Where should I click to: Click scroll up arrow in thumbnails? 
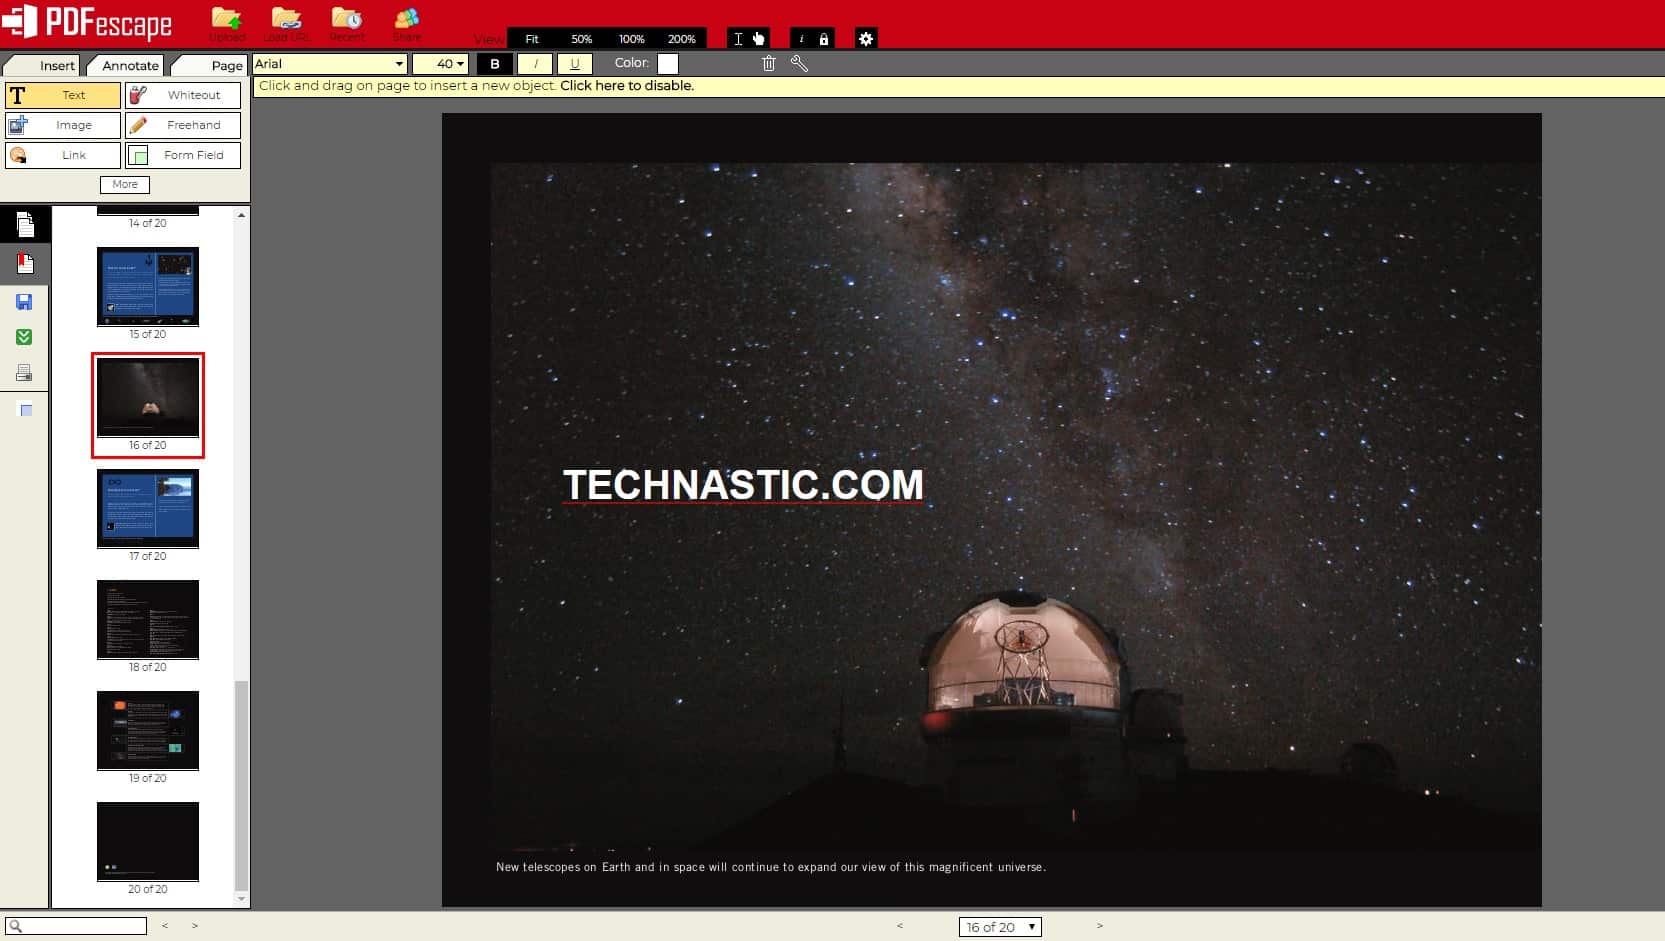(241, 215)
